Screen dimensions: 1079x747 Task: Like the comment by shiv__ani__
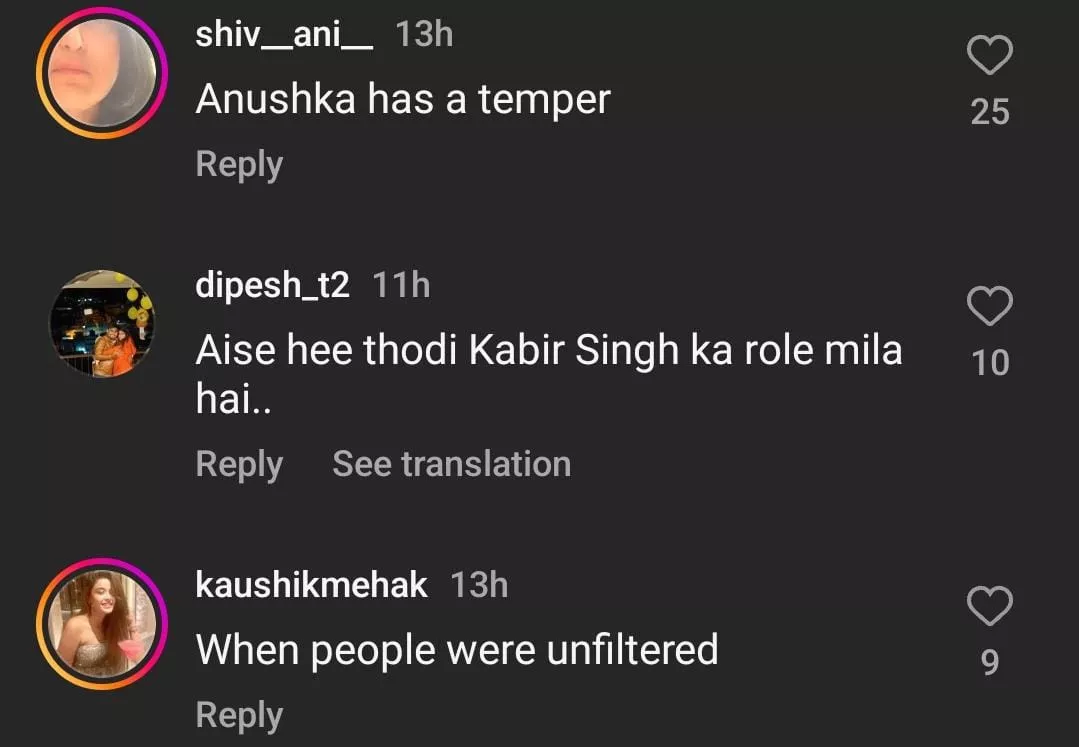click(990, 56)
